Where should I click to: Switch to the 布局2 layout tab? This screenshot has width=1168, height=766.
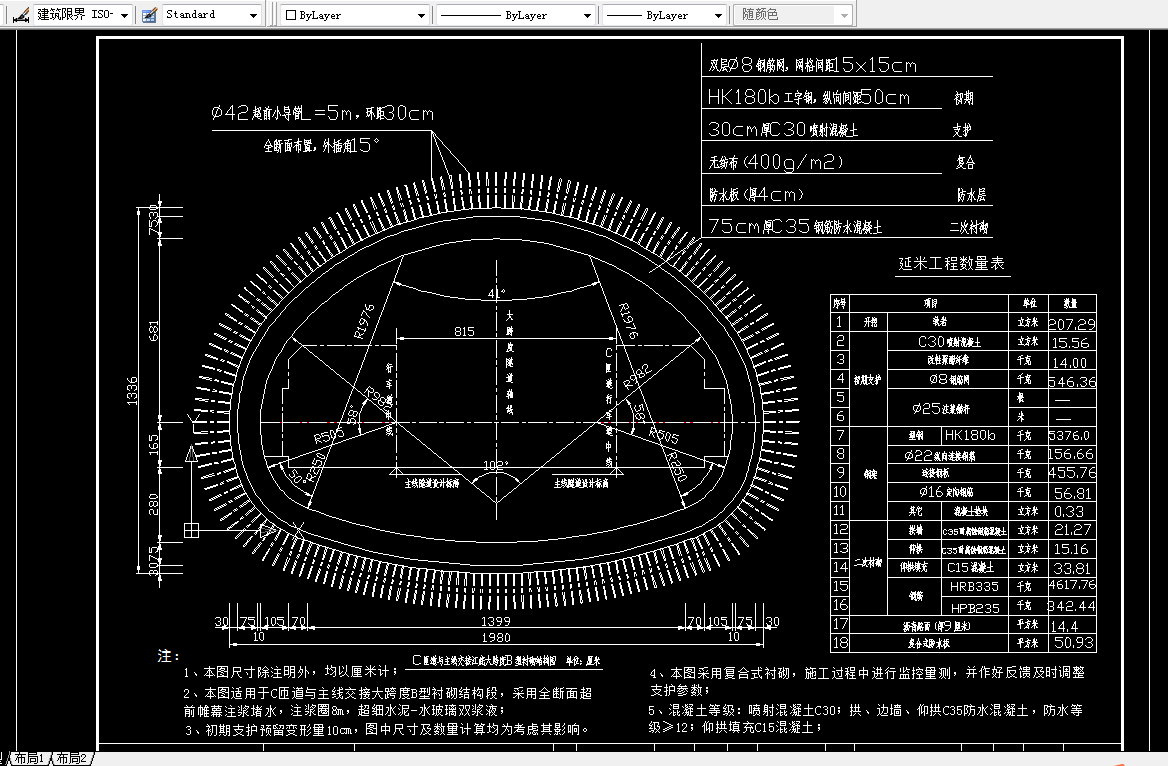click(72, 759)
